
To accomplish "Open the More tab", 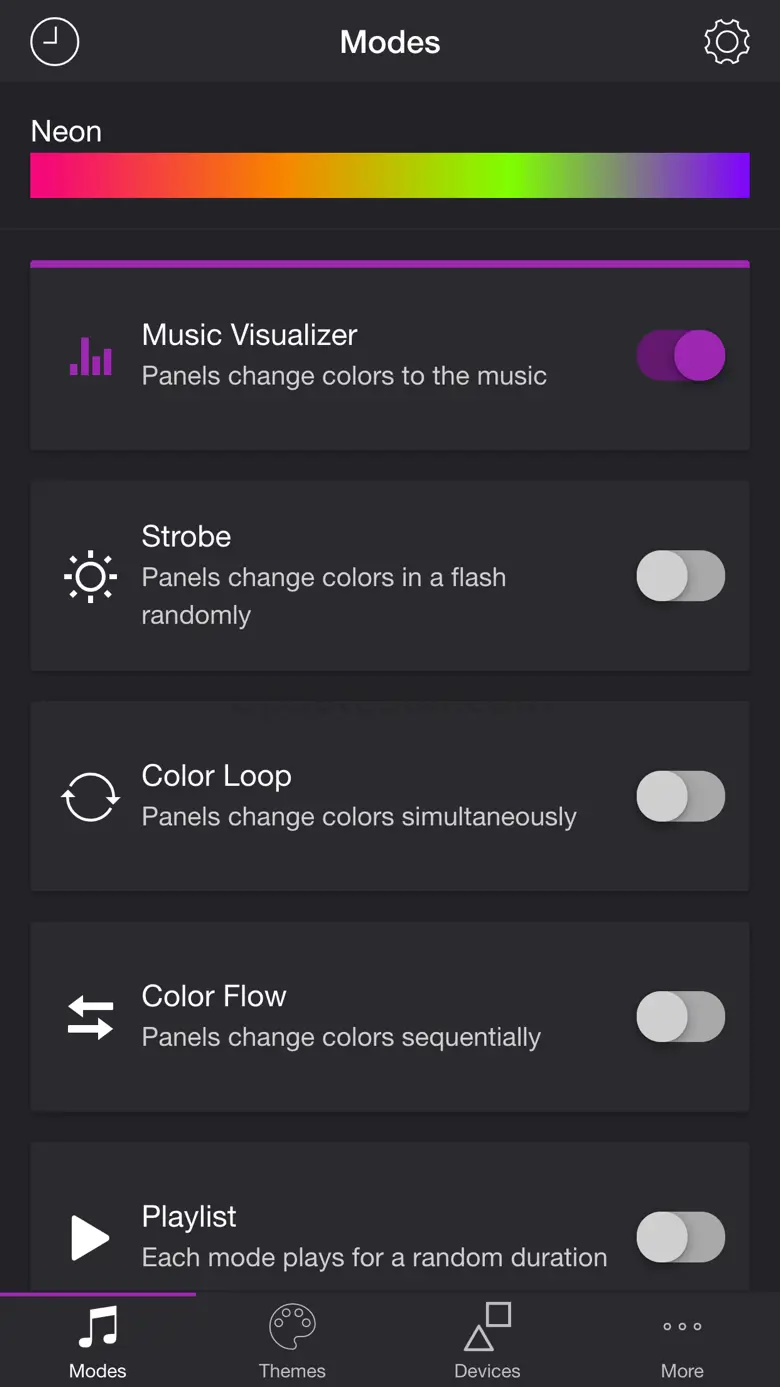I will (682, 1340).
